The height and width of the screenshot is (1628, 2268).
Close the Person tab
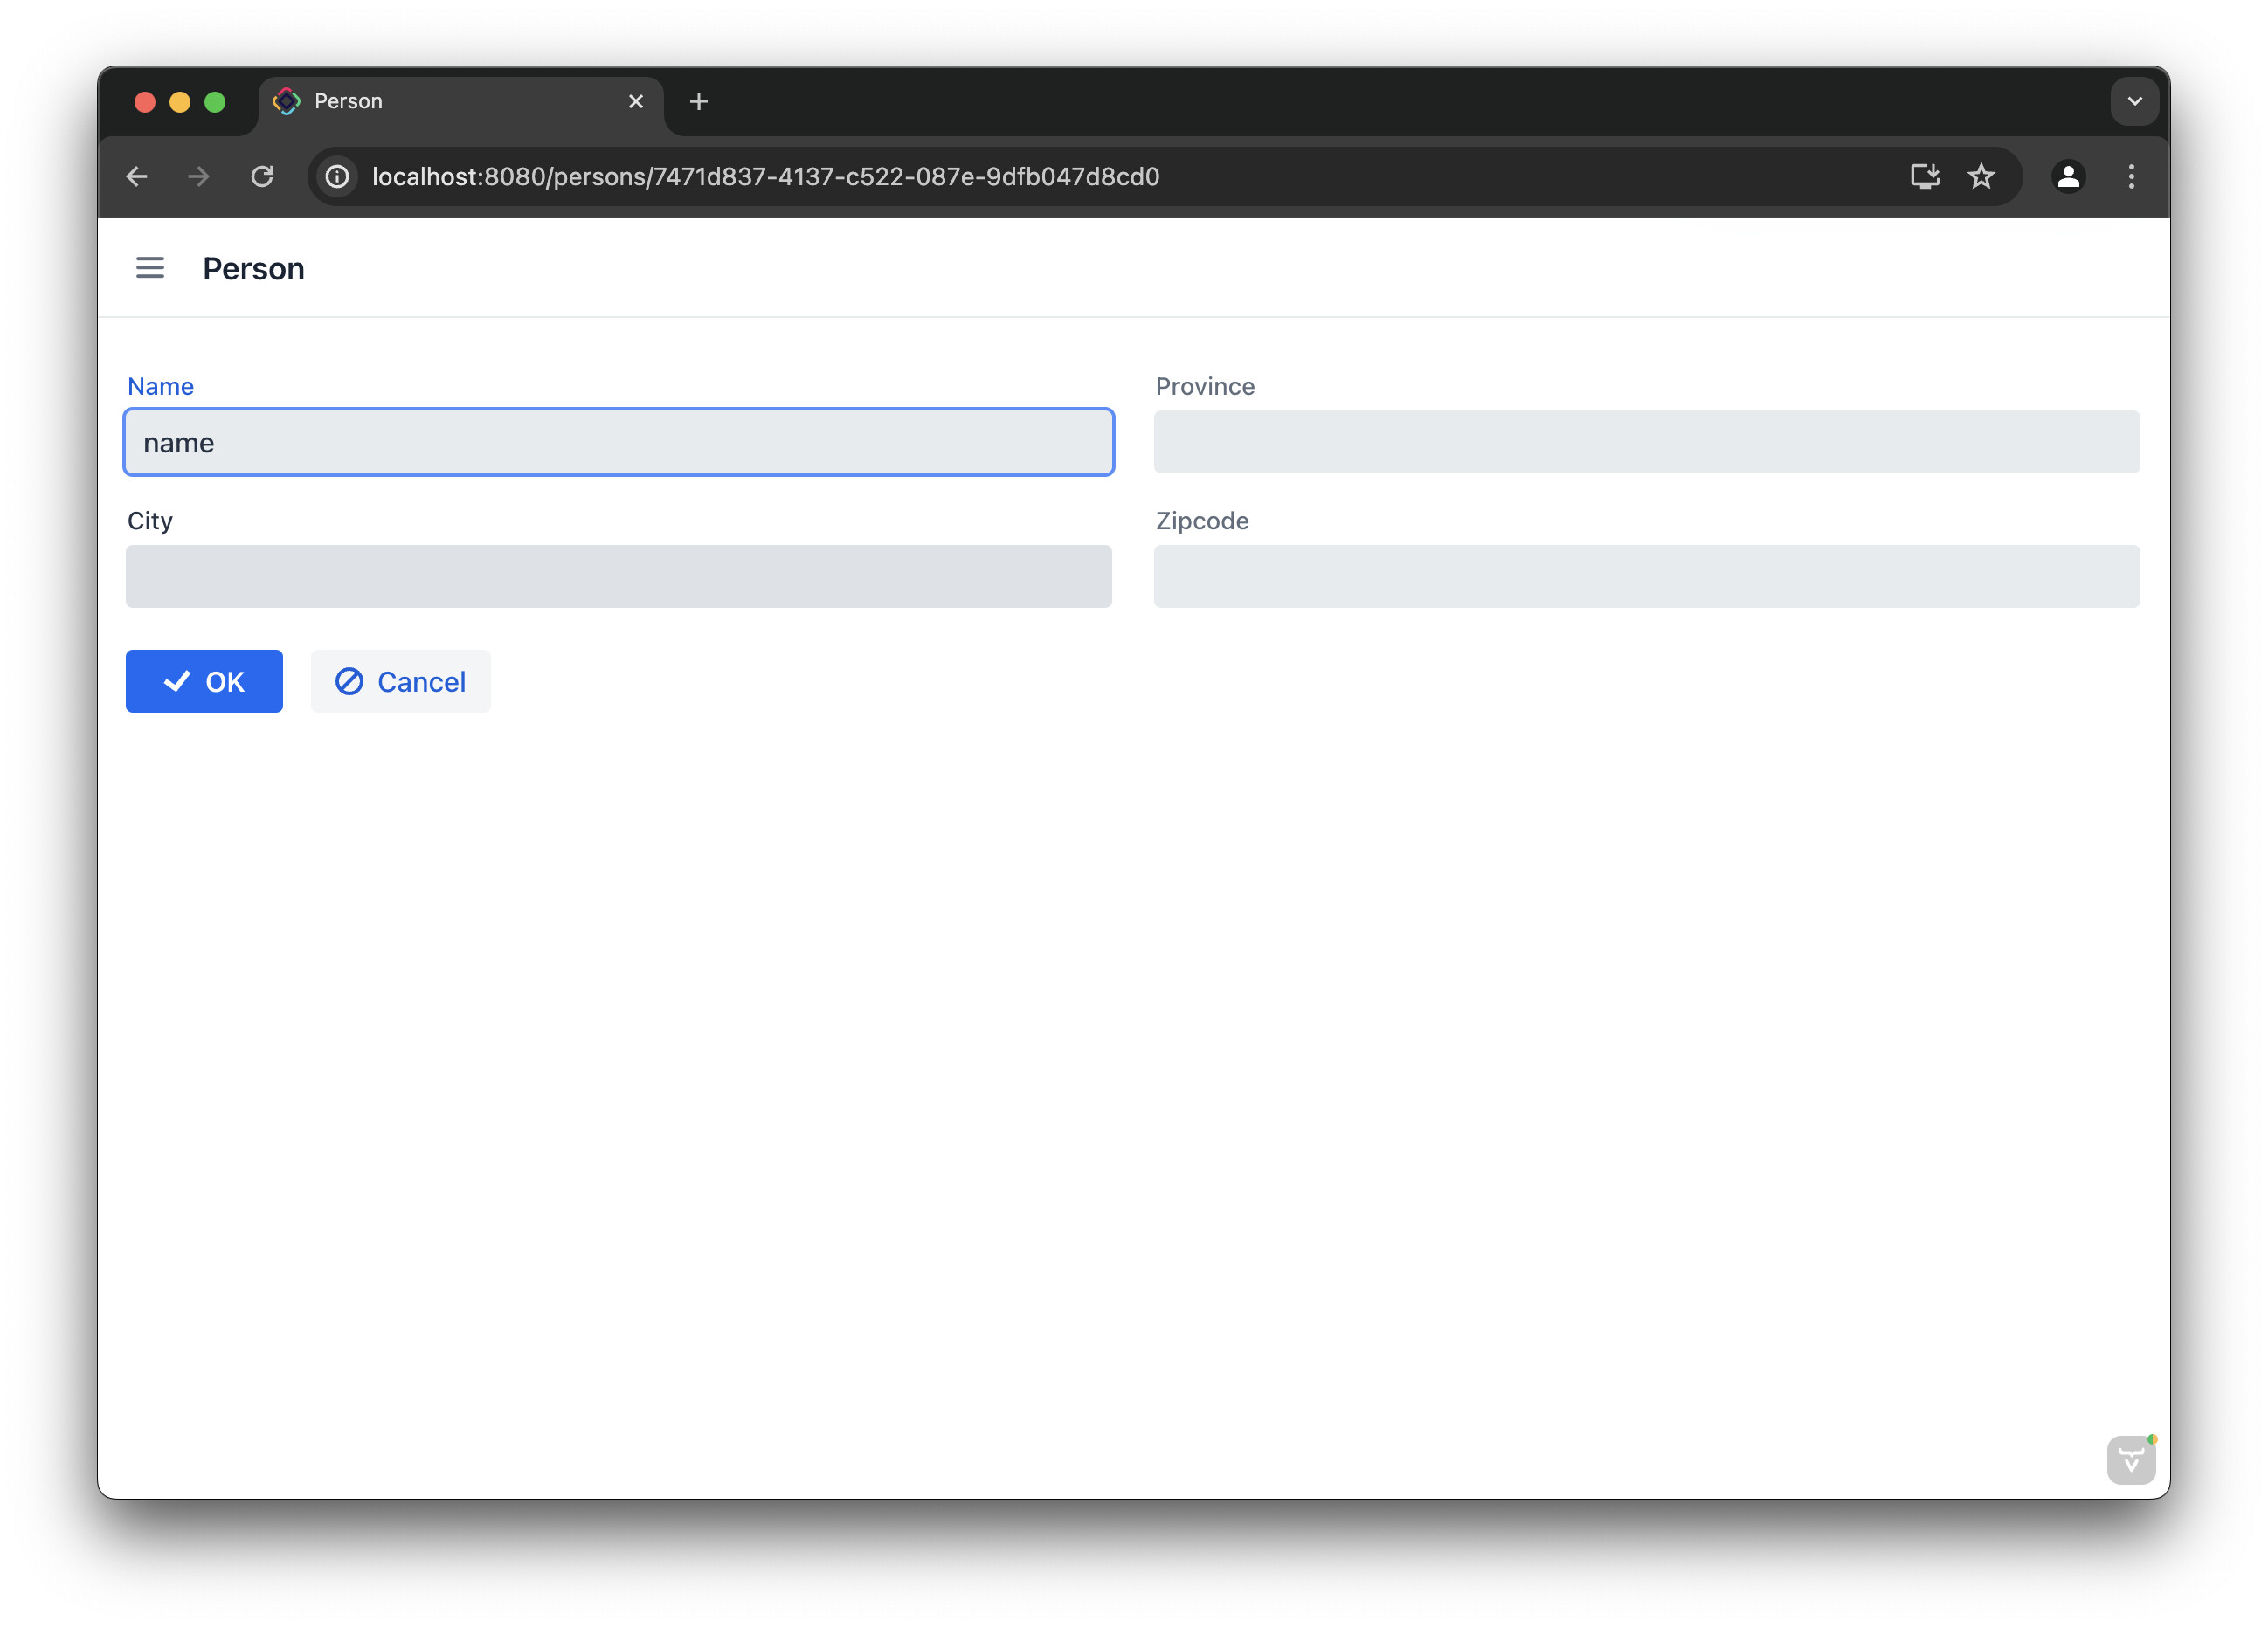coord(635,101)
